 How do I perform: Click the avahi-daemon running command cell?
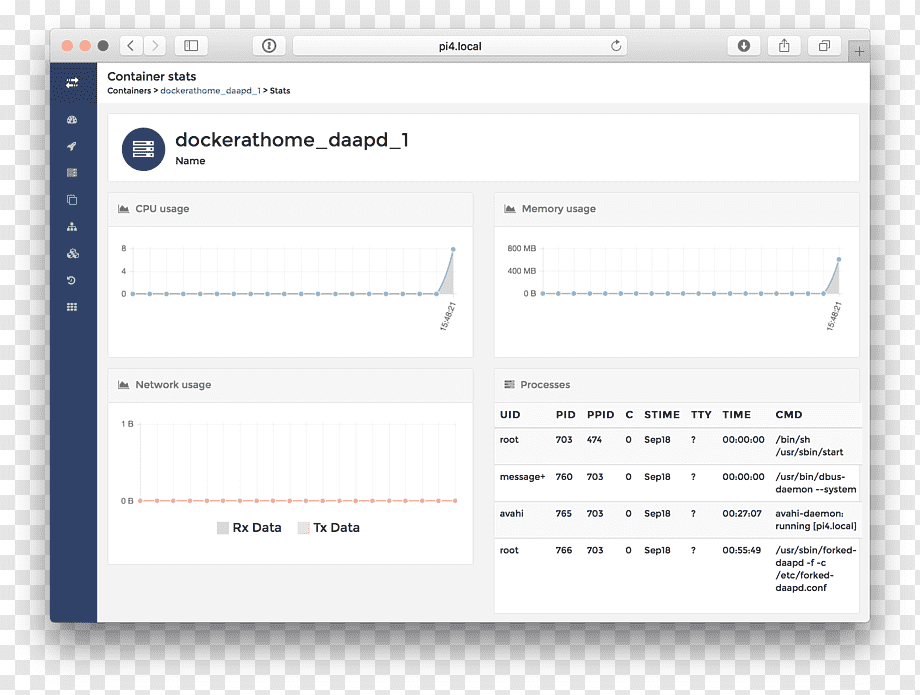click(816, 520)
